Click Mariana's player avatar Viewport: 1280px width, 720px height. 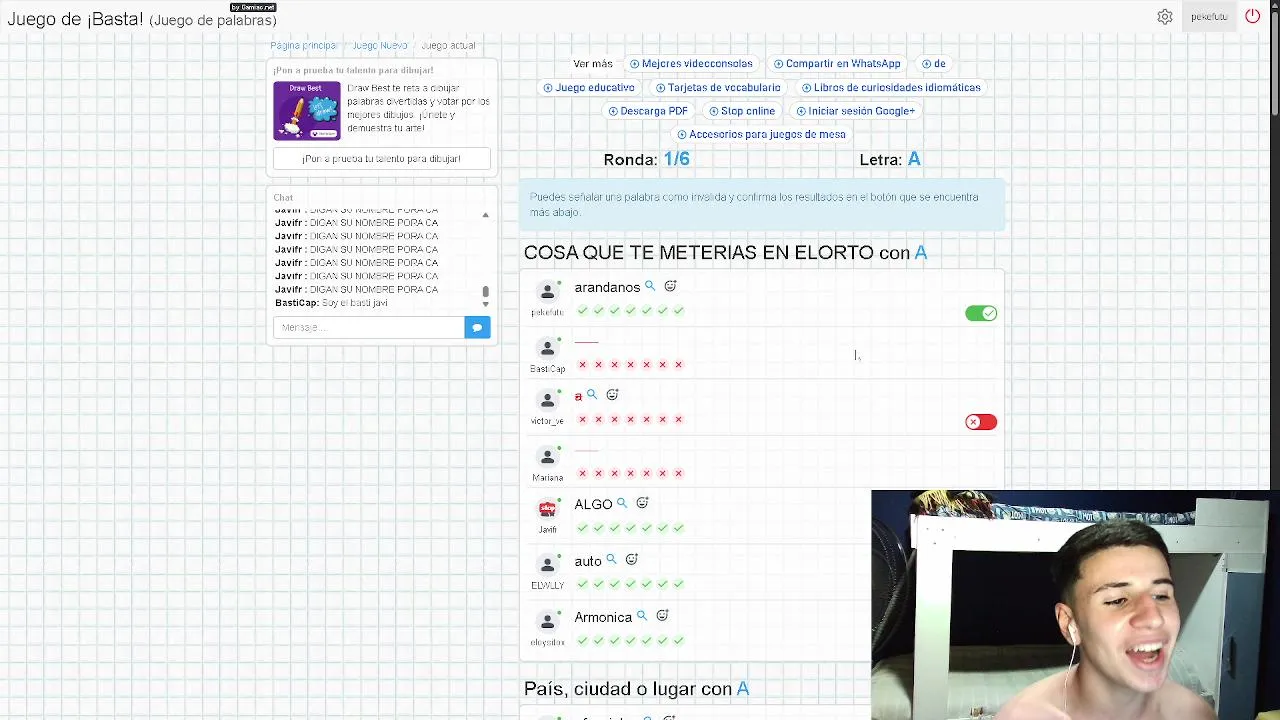tap(547, 458)
